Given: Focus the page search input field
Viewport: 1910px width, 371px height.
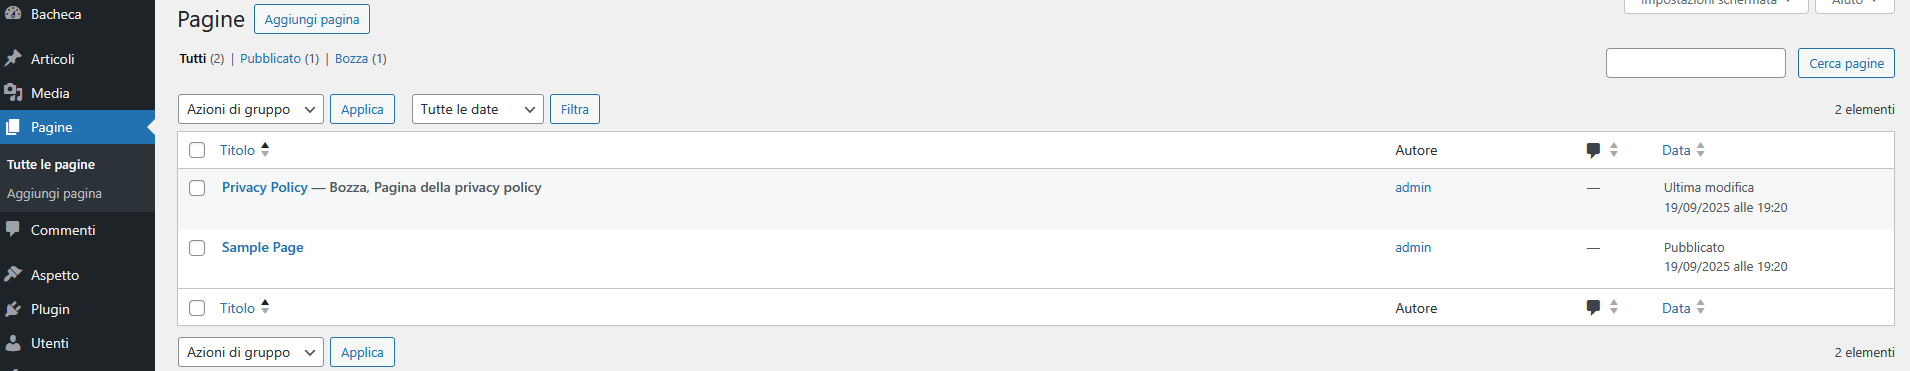Looking at the screenshot, I should 1696,63.
